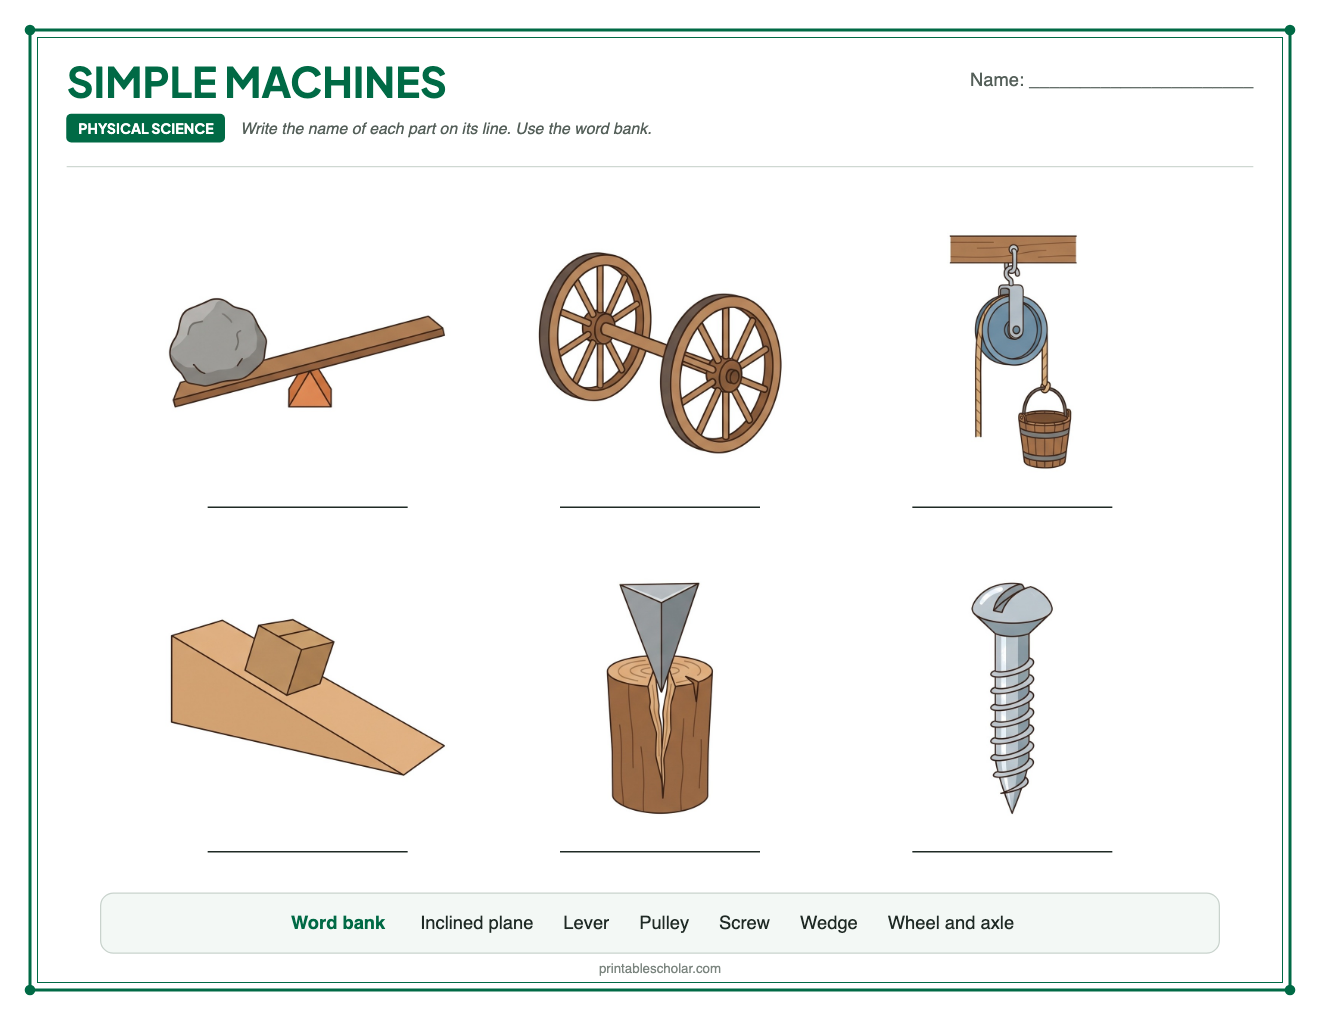The image size is (1320, 1020).
Task: Click the answer line under the log
Action: pos(660,851)
